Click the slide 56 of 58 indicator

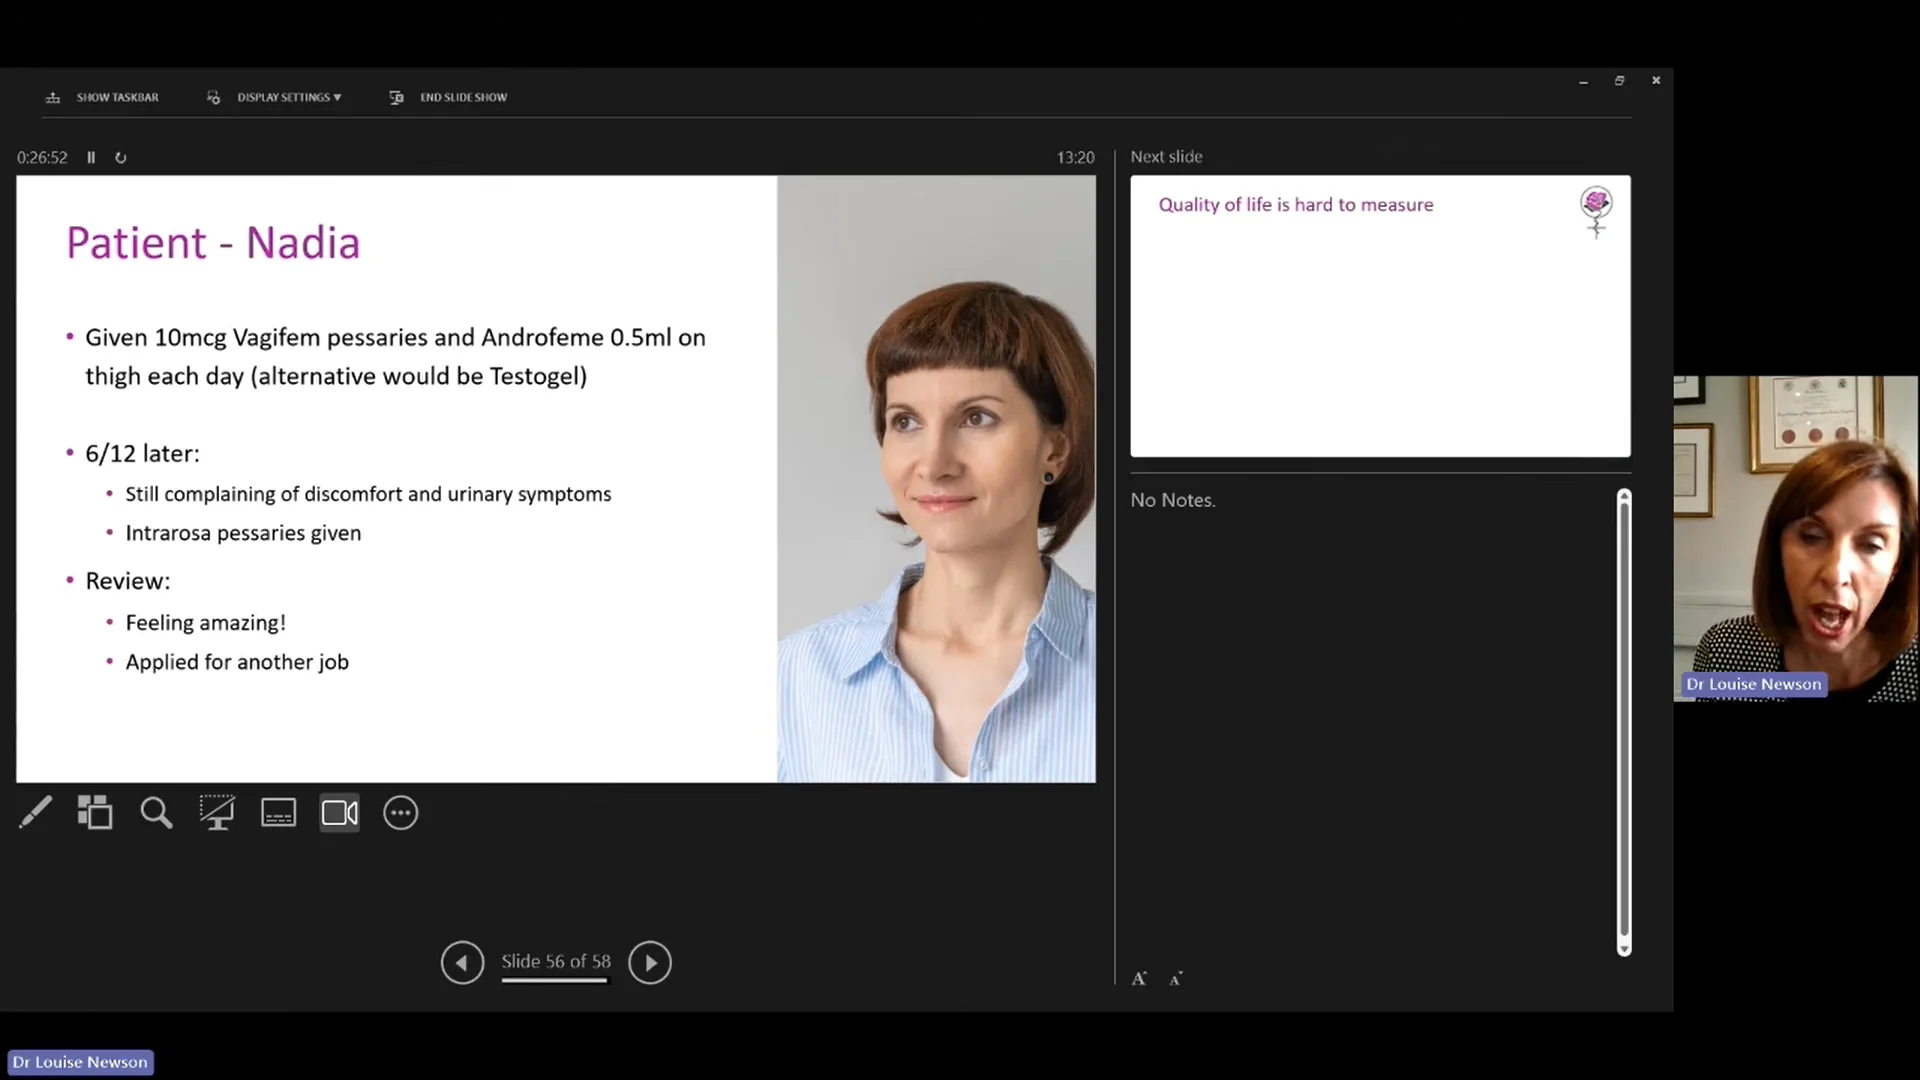click(x=555, y=961)
